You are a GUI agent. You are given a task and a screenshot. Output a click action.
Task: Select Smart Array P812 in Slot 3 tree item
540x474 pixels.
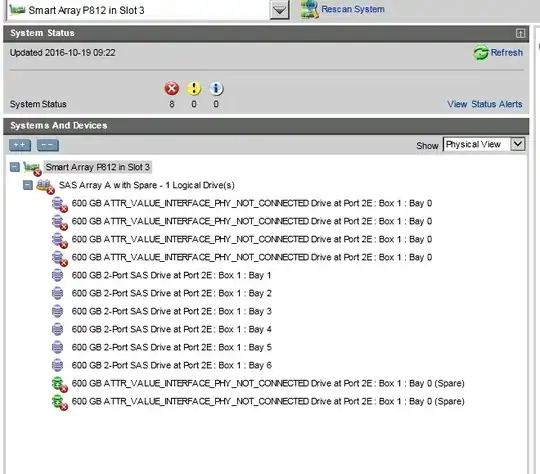(x=98, y=167)
